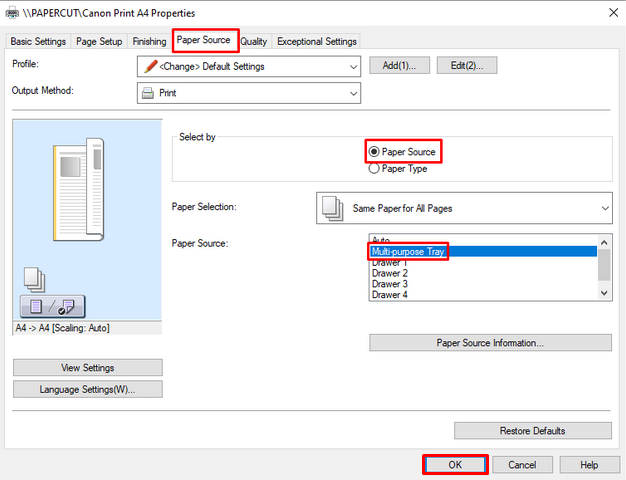Click the paper source list scrollbar thumb
Viewport: 626px width, 480px height.
604,265
